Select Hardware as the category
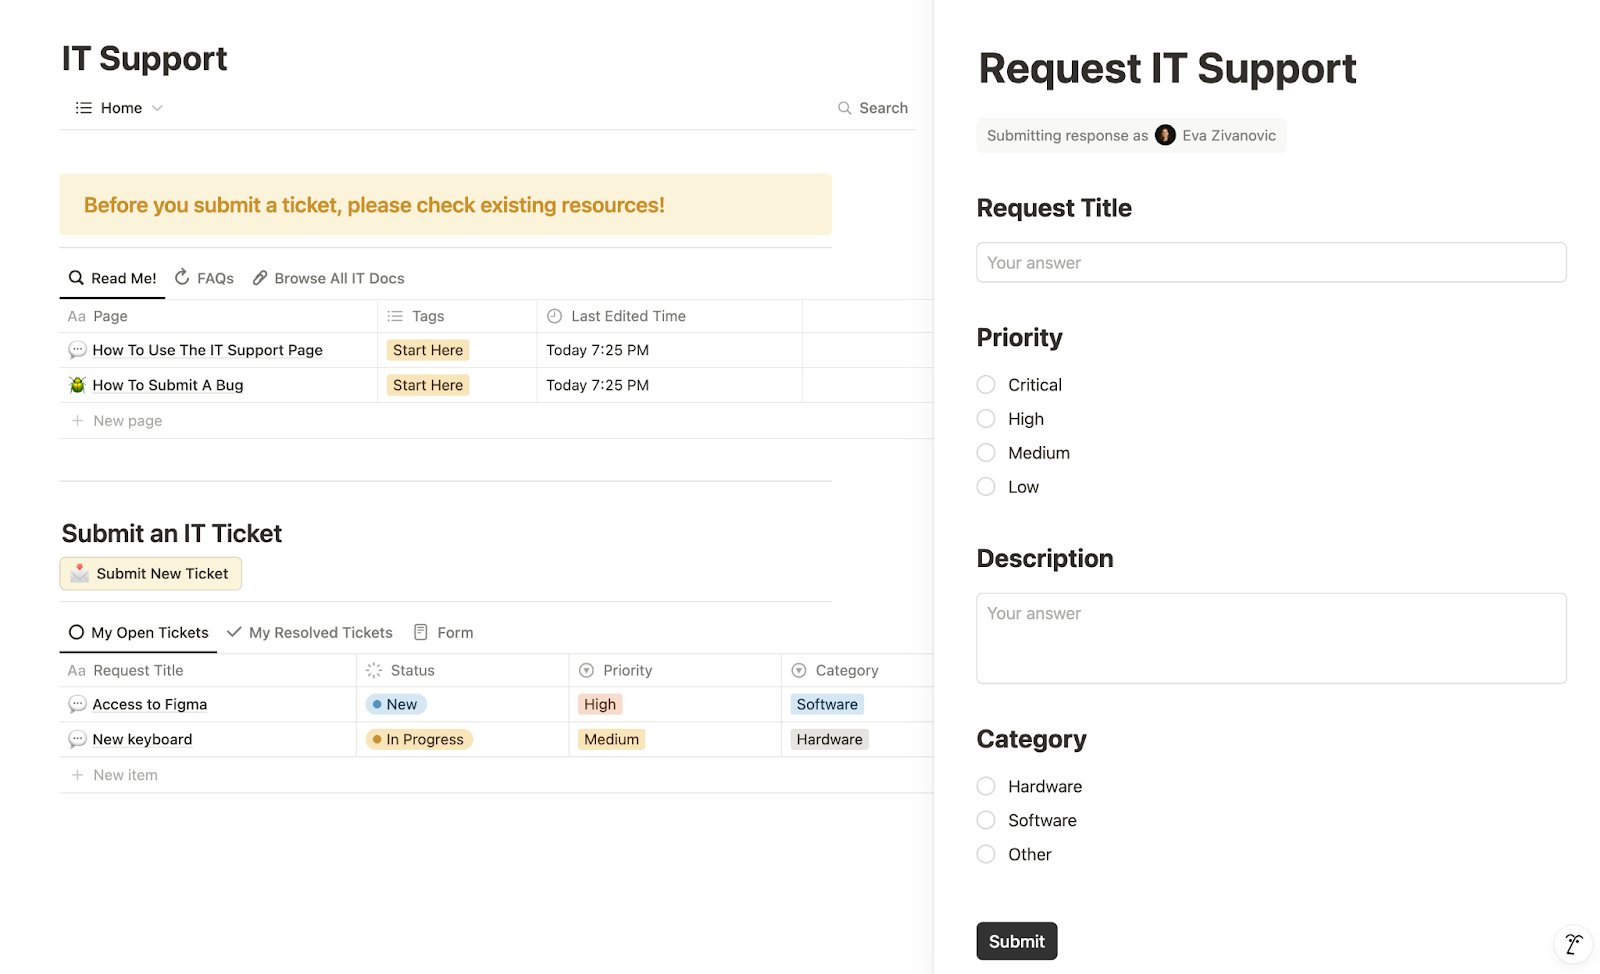Image resolution: width=1600 pixels, height=974 pixels. point(986,787)
